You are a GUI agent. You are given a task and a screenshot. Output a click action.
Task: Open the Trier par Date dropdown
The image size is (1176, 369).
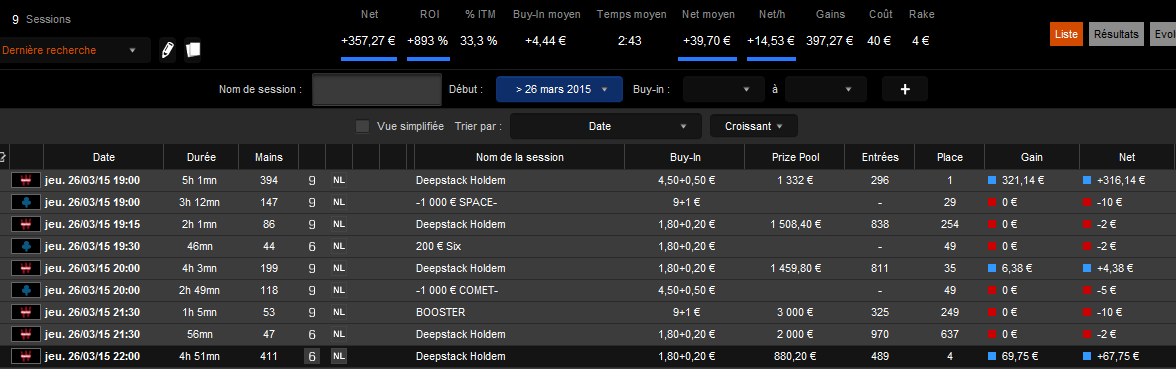[x=605, y=127]
